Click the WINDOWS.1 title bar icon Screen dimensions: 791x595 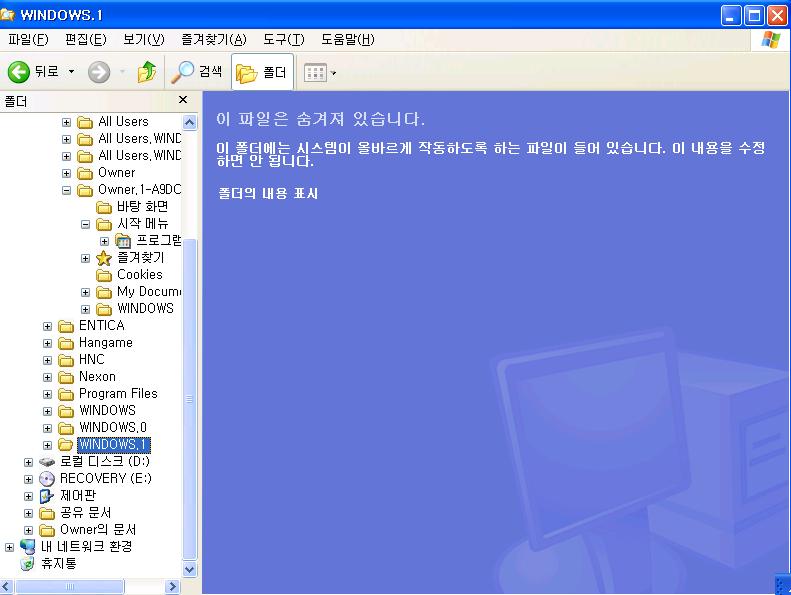click(8, 14)
